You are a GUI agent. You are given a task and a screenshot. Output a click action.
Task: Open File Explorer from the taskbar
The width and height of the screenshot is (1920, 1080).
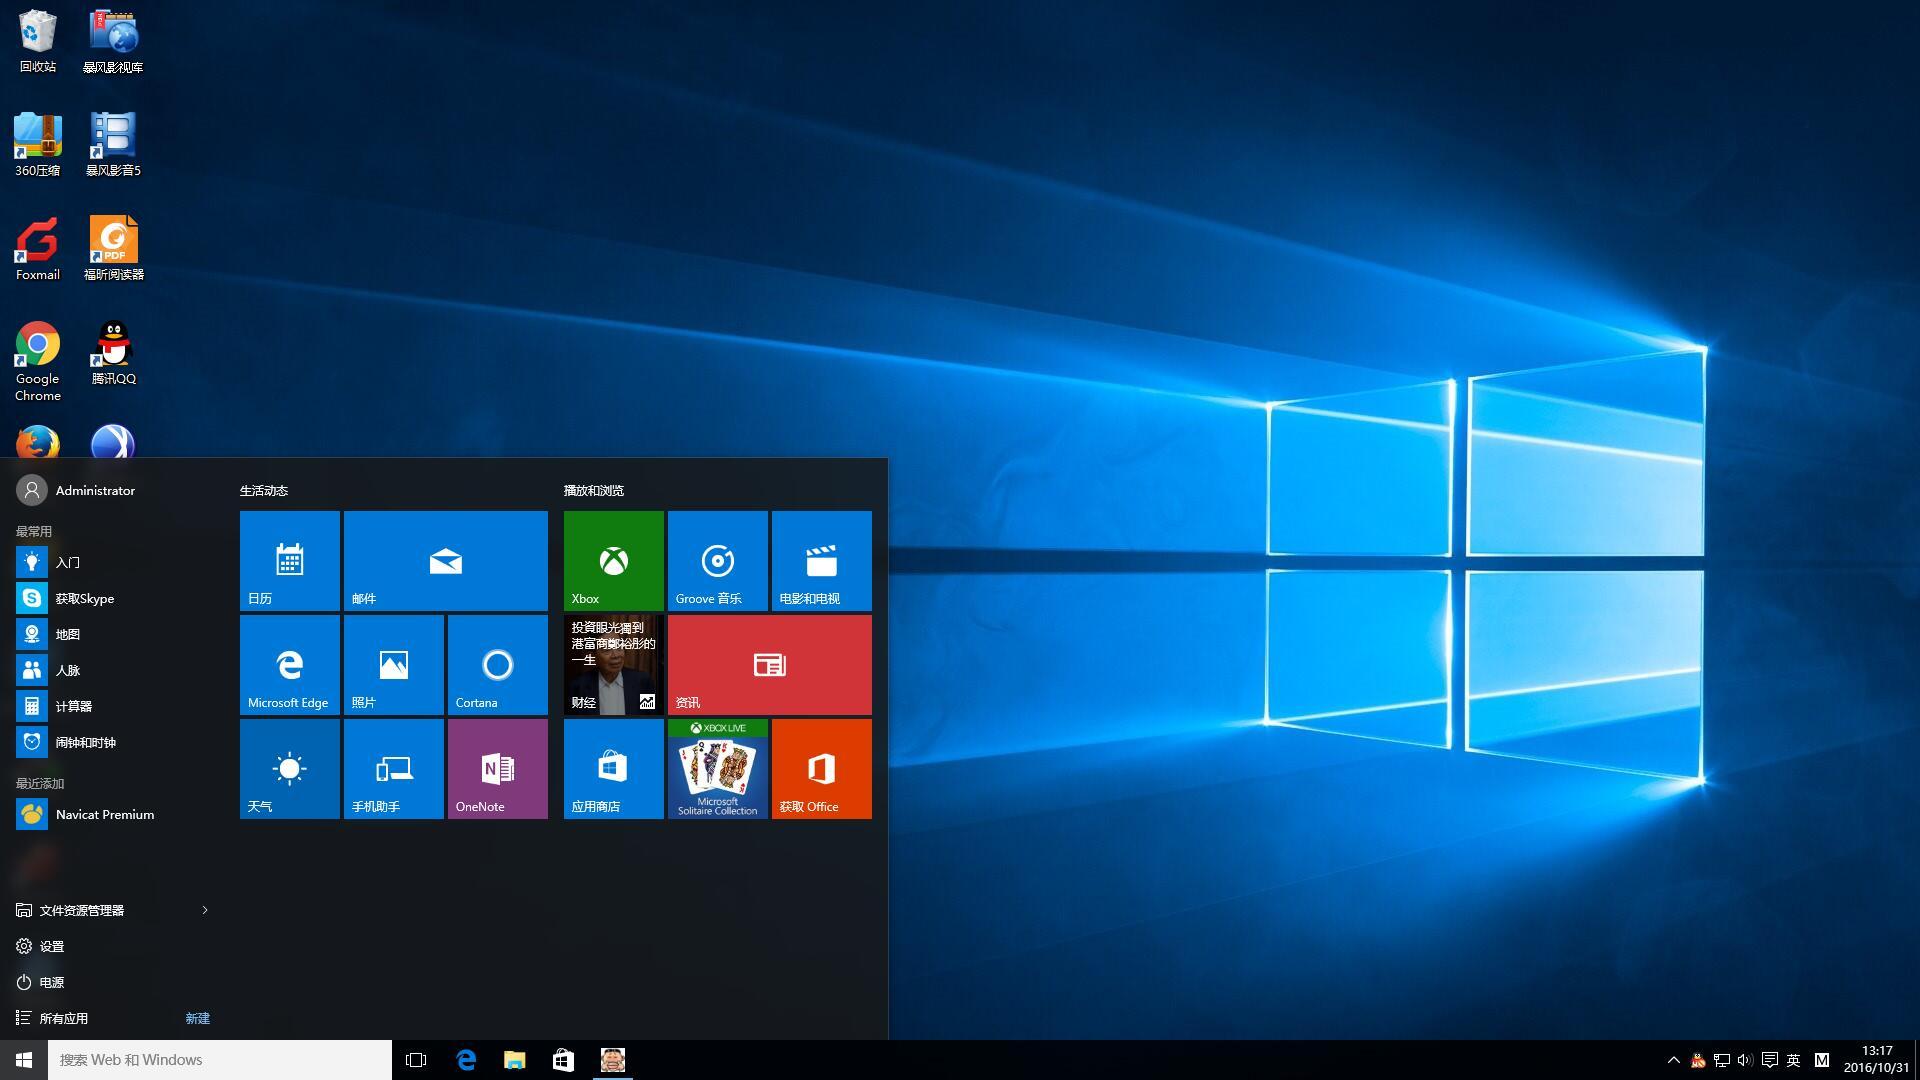[515, 1060]
